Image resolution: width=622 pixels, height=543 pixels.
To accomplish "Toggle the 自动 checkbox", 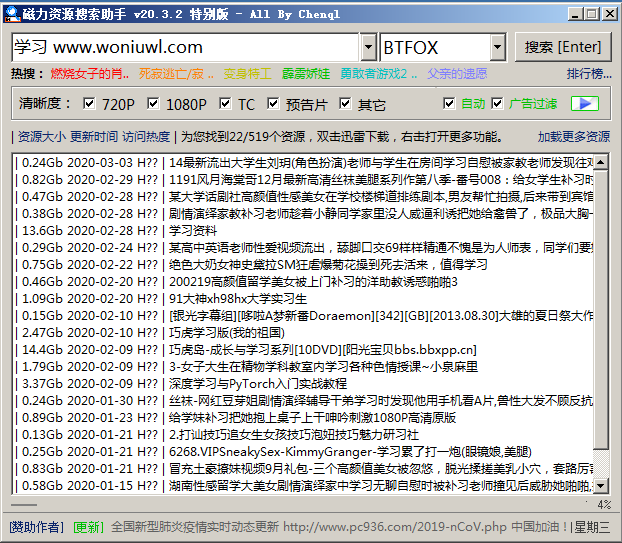I will [x=449, y=104].
